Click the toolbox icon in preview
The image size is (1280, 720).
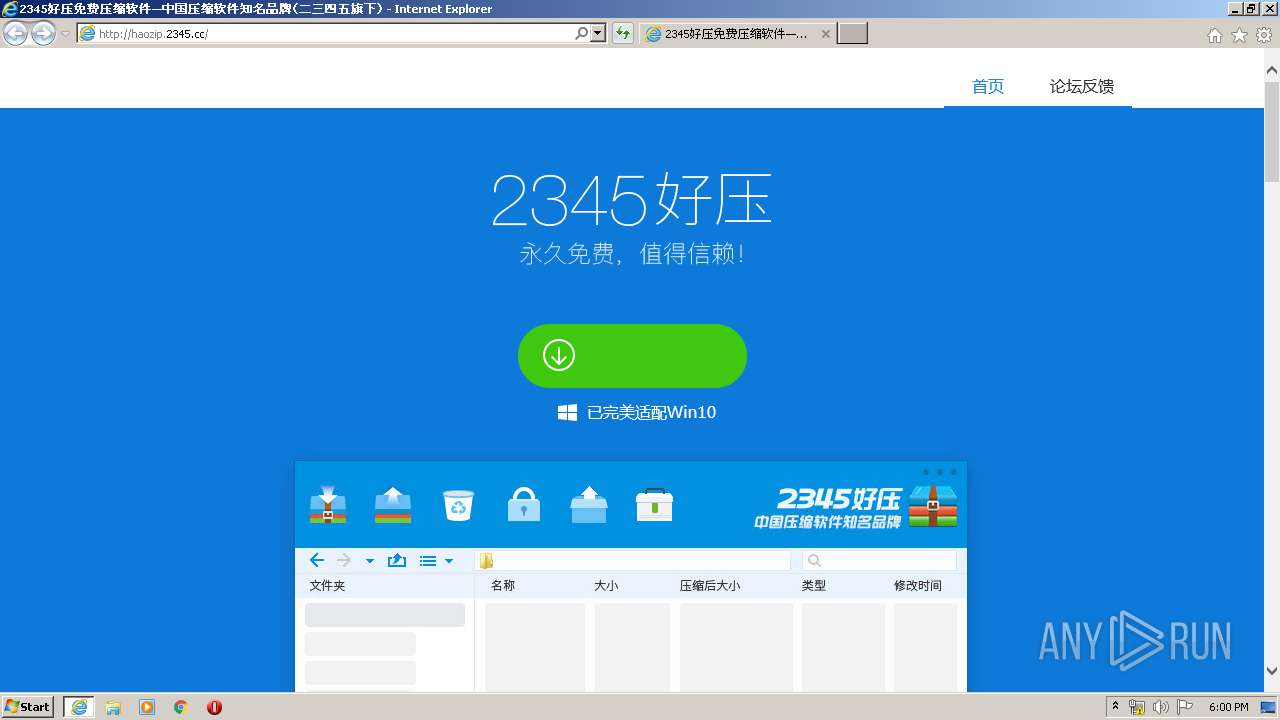tap(655, 505)
